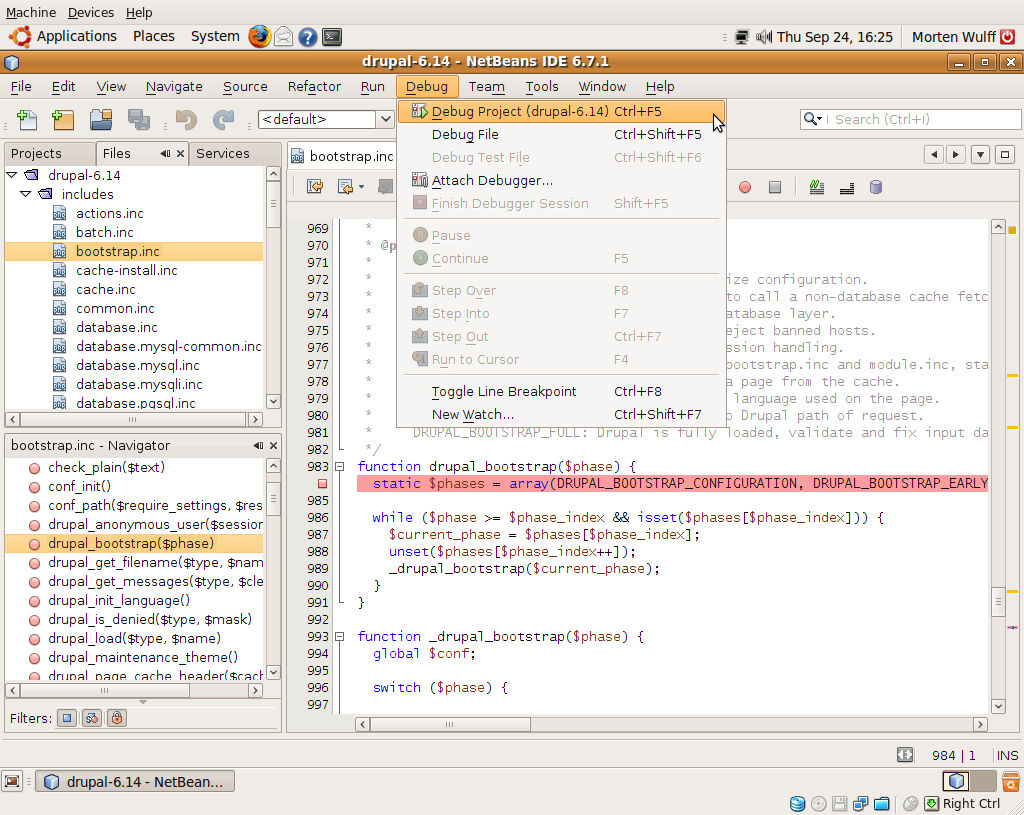Click the Save All toolbar icon
This screenshot has width=1024, height=815.
coord(138,120)
